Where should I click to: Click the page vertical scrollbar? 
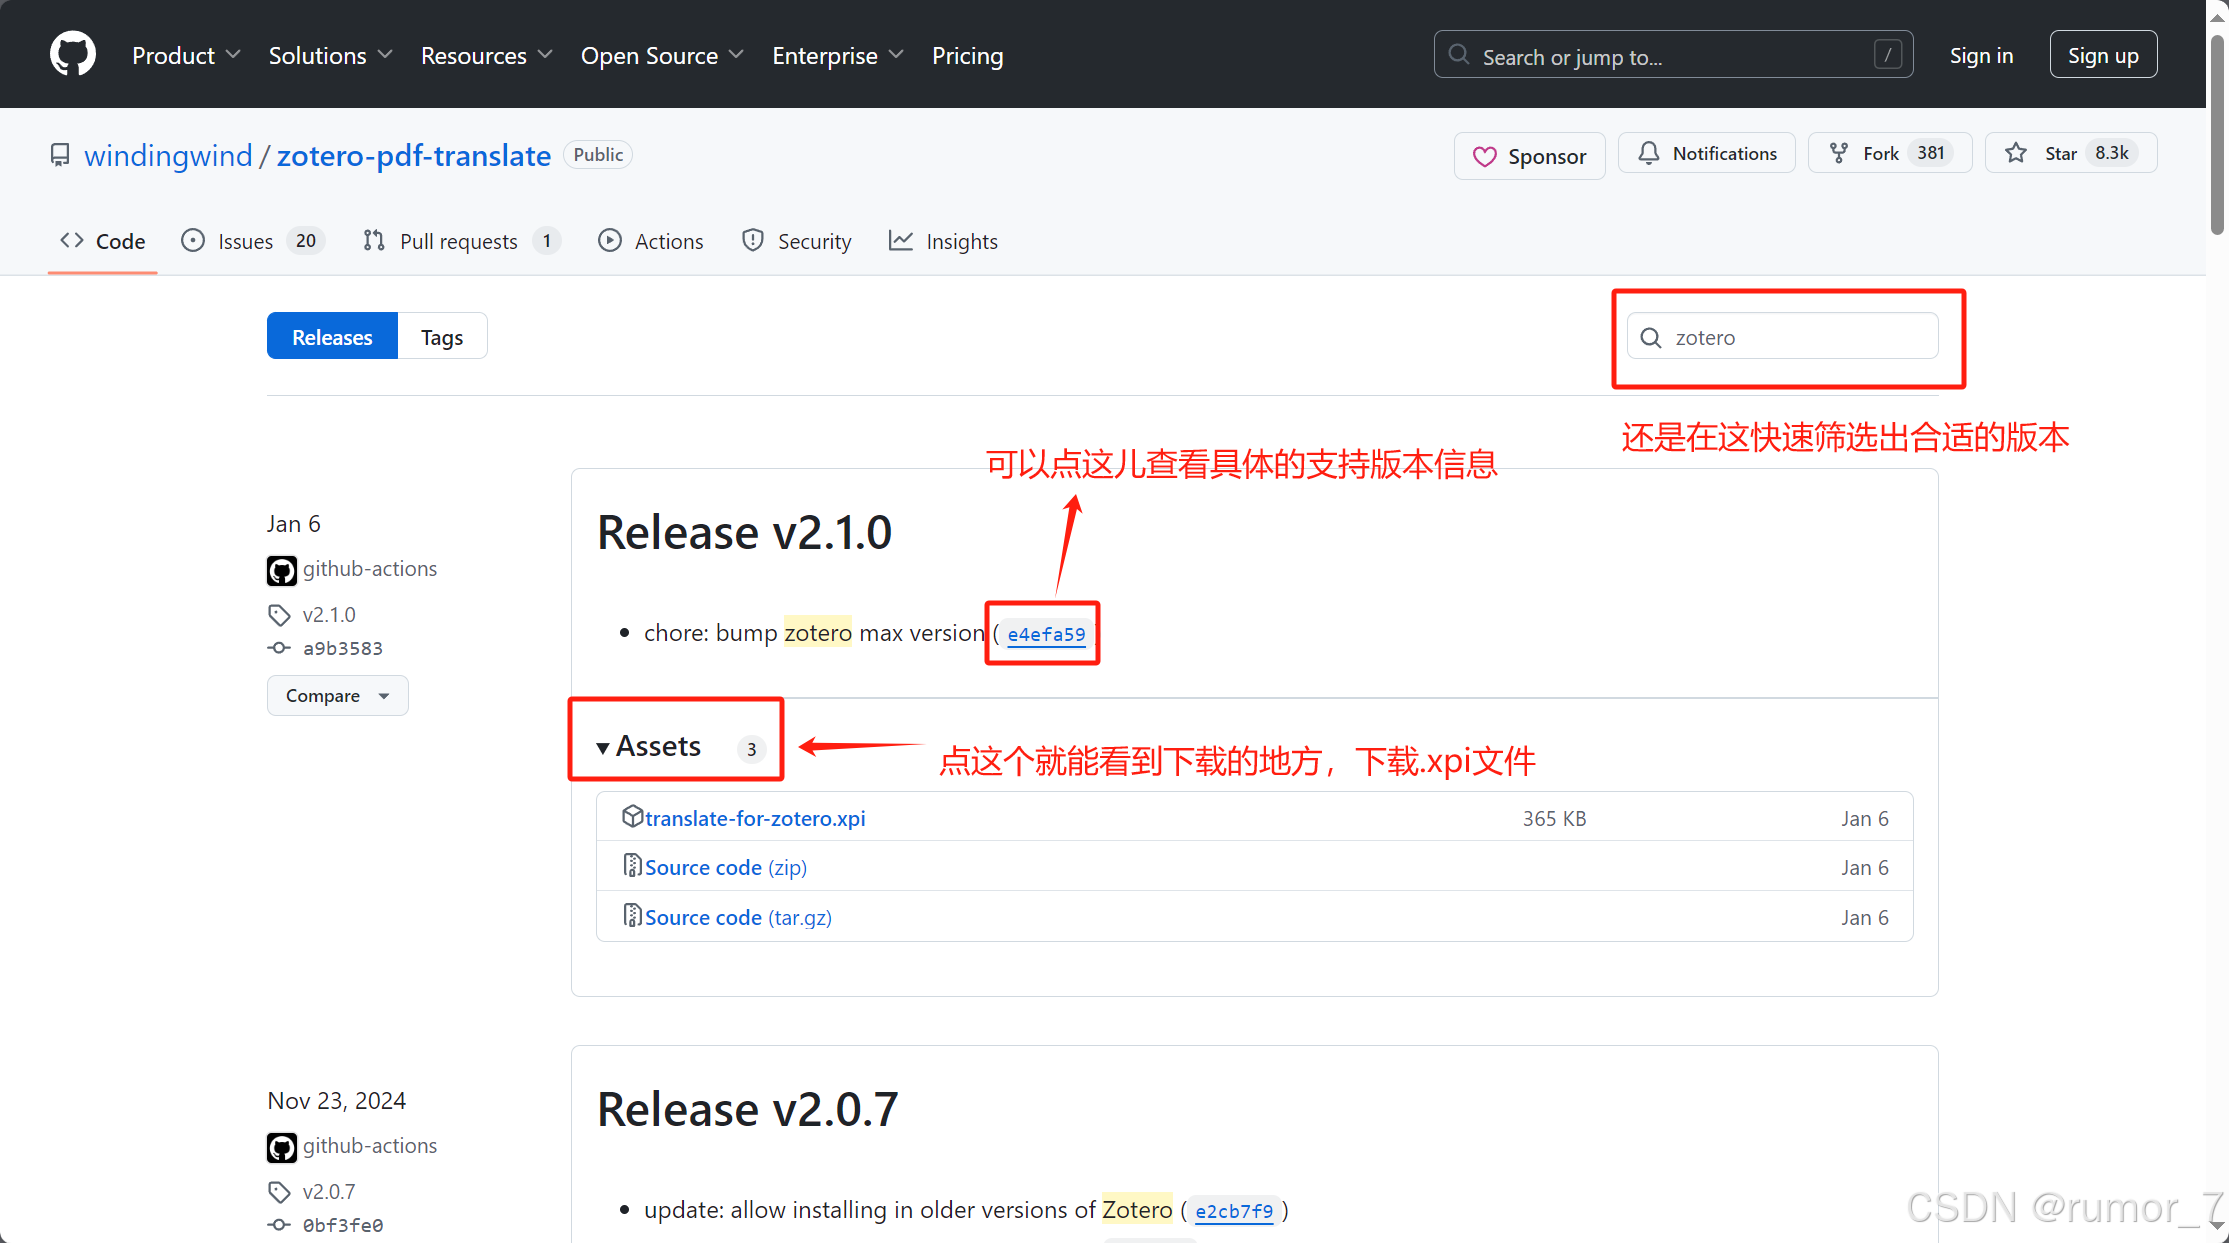2217,135
